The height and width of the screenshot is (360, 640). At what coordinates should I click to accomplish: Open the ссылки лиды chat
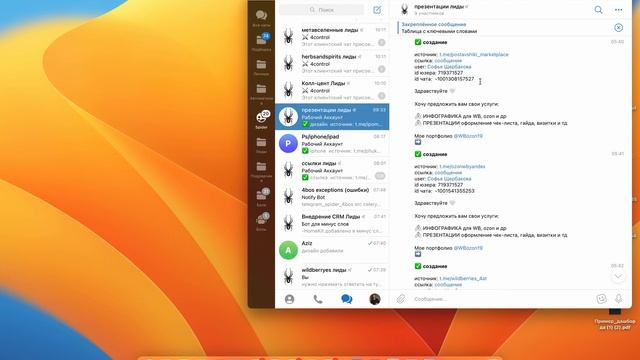point(332,170)
